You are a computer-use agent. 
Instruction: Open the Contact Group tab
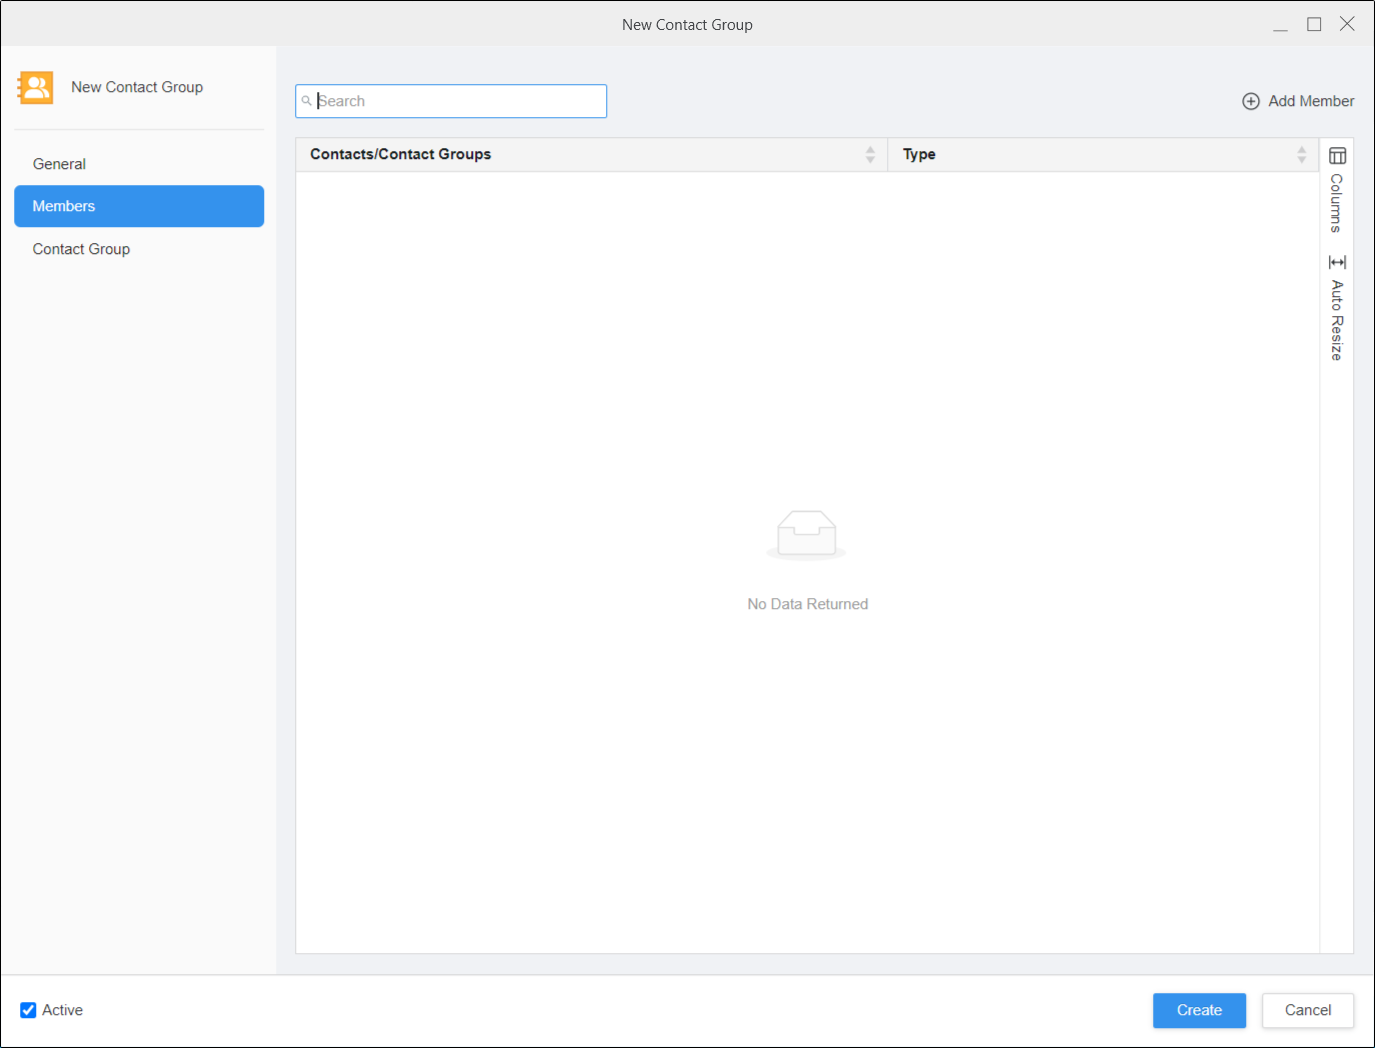pos(81,249)
